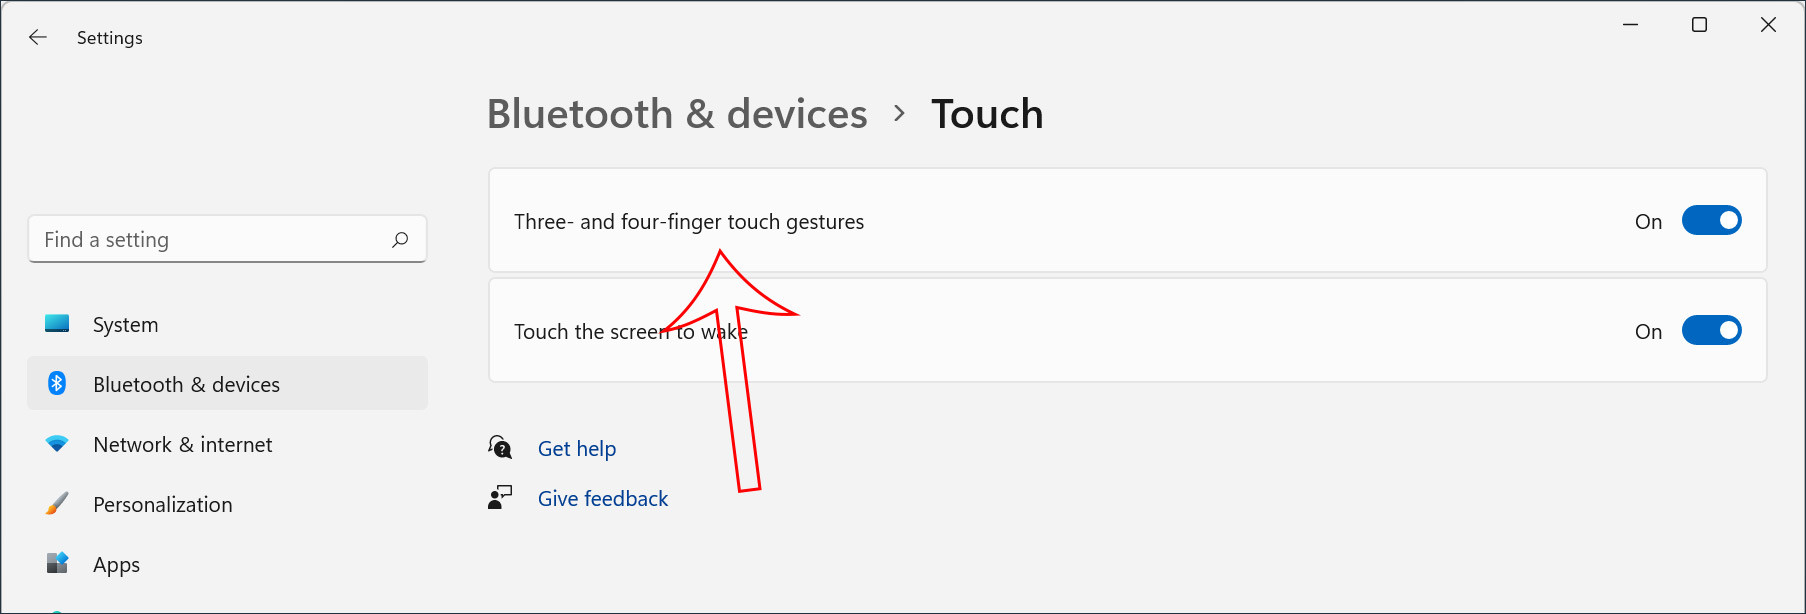Viewport: 1806px width, 614px height.
Task: Disable three- and four-finger touch gestures
Action: click(x=1712, y=220)
